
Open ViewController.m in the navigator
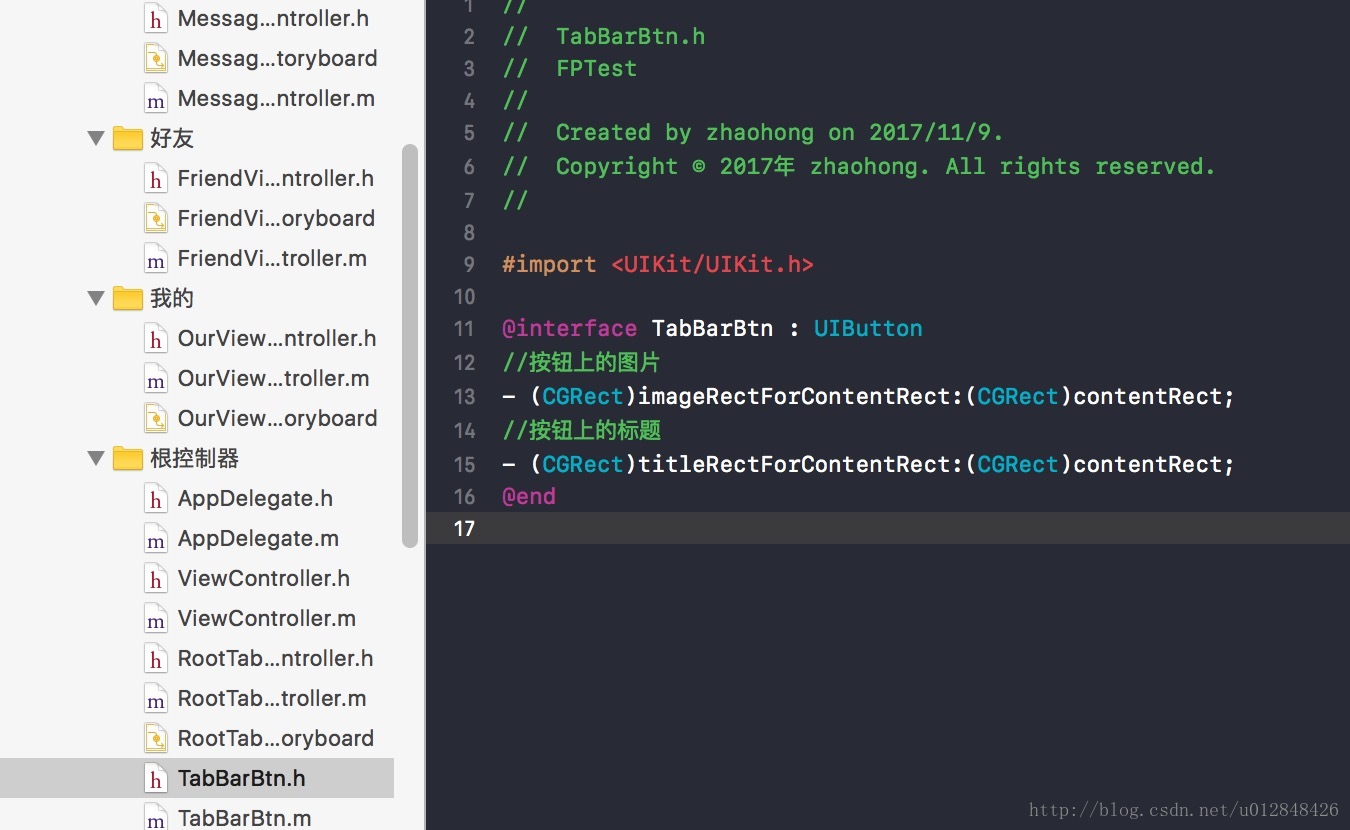tap(267, 618)
